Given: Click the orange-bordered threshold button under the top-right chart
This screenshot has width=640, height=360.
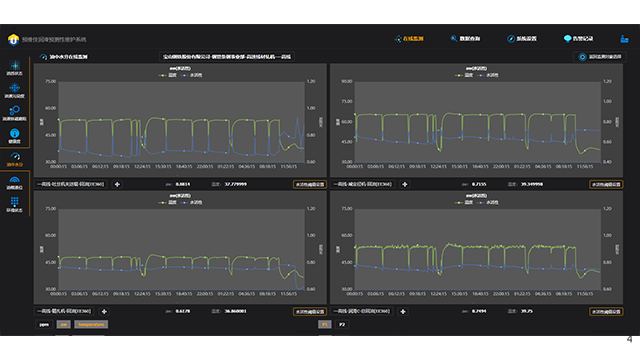Looking at the screenshot, I should tap(606, 184).
